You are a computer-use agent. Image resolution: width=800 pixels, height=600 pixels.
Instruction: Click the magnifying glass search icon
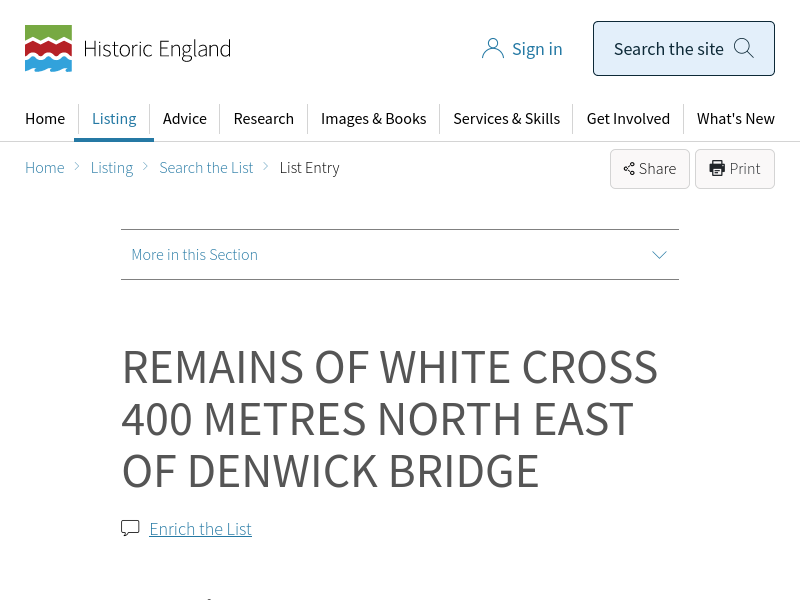tap(744, 48)
